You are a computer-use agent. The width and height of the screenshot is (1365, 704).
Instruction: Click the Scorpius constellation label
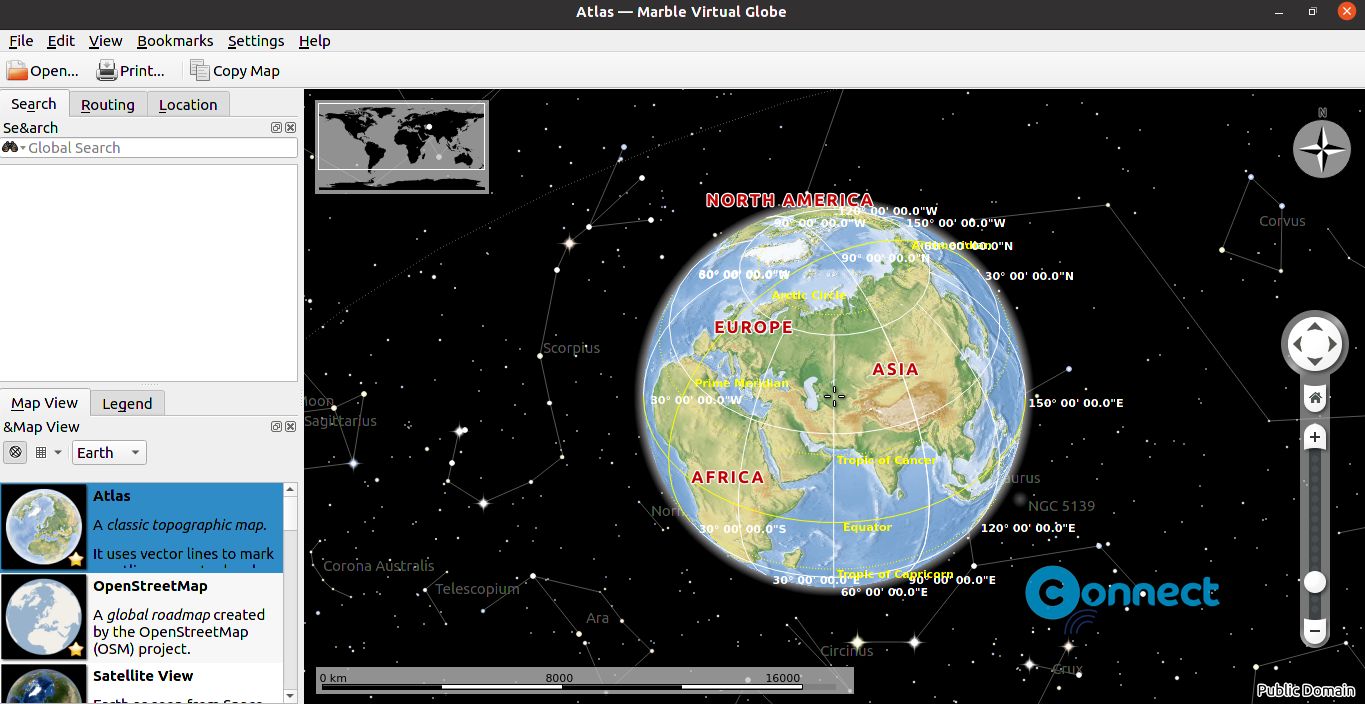coord(571,348)
